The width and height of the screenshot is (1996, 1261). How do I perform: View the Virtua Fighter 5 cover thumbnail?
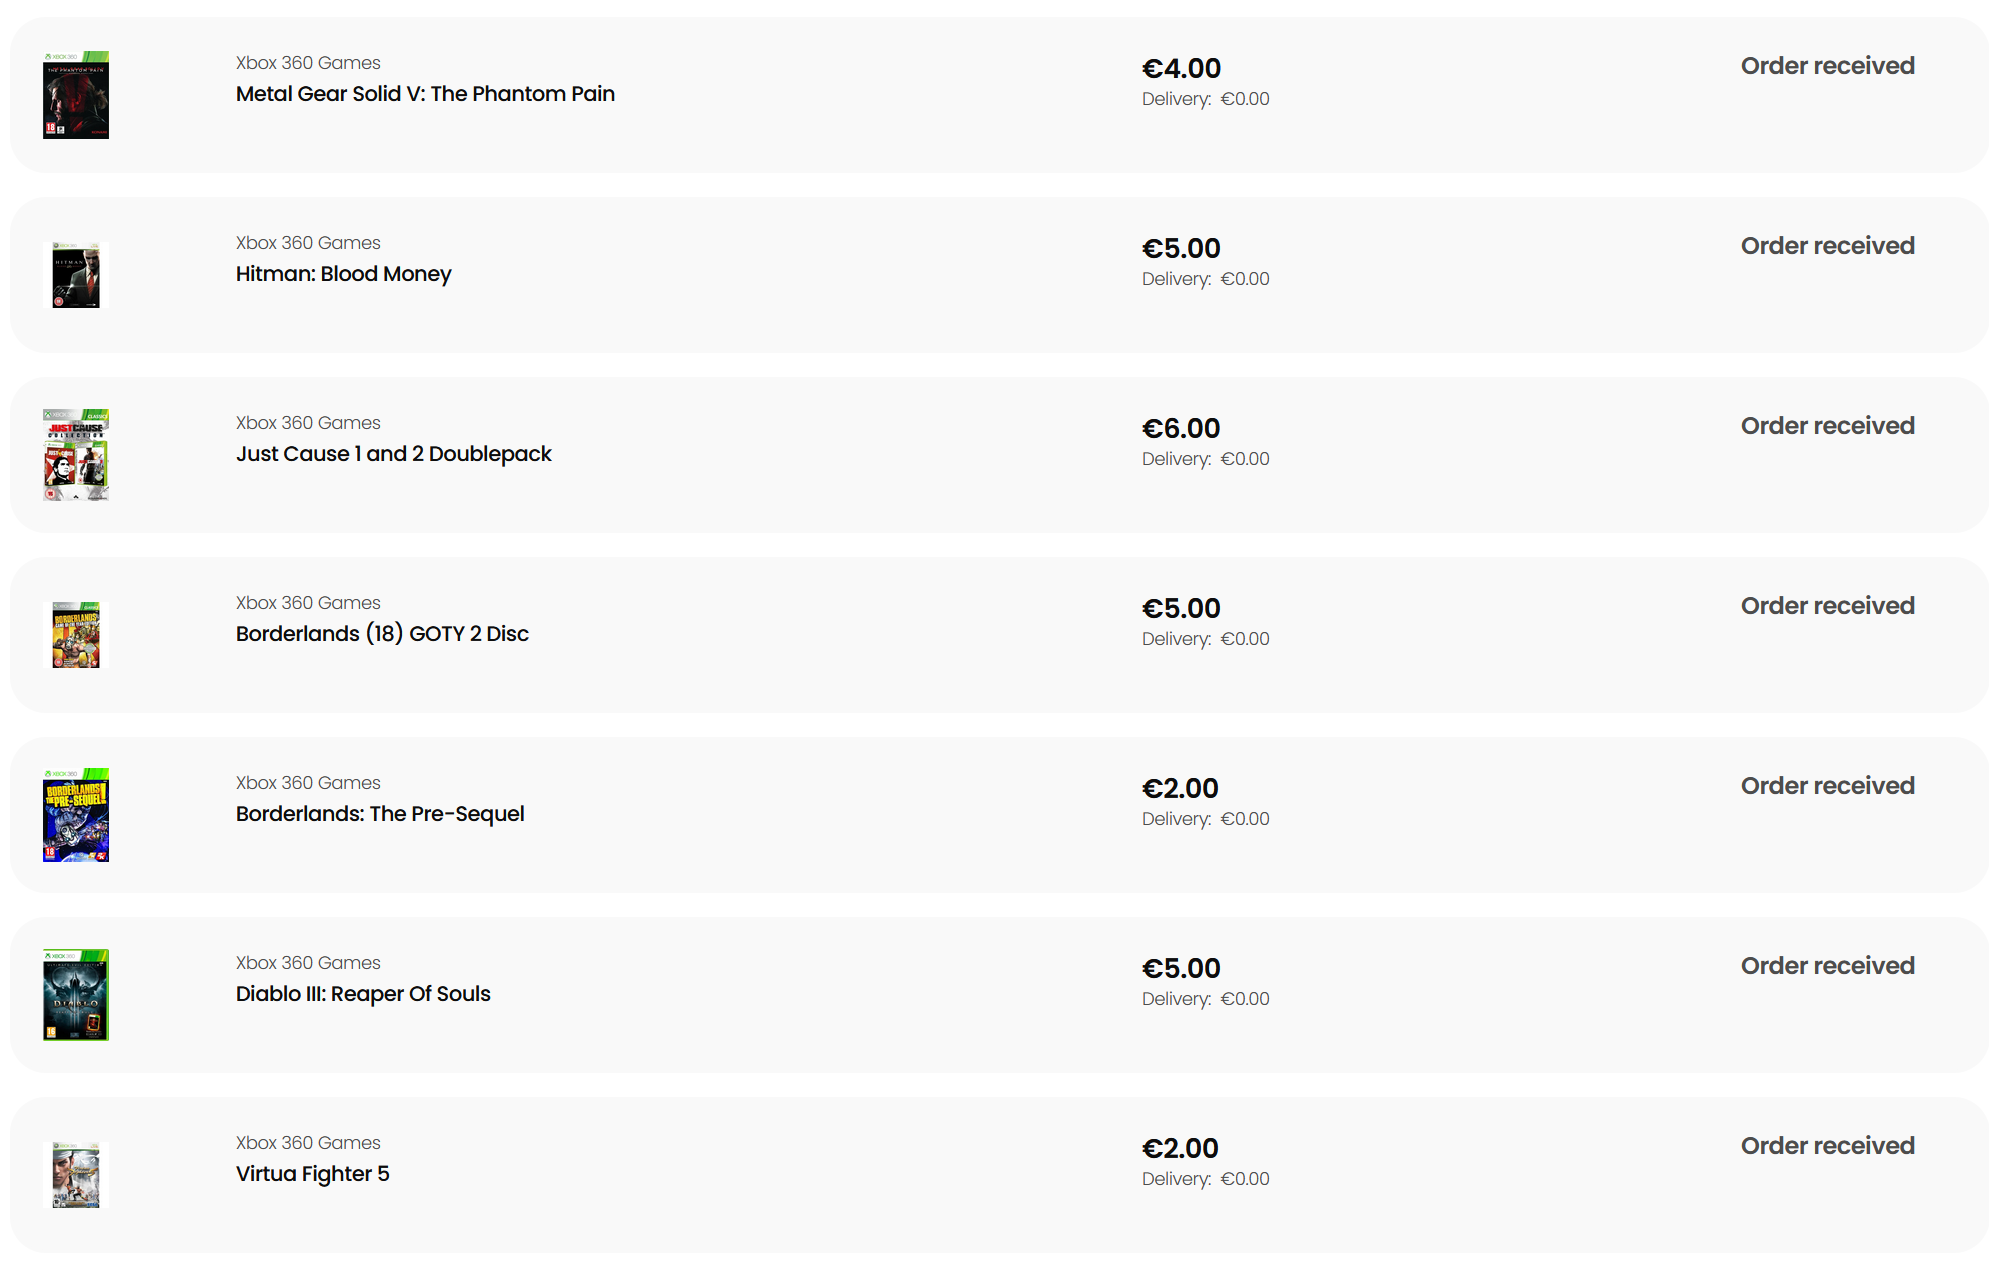76,1175
